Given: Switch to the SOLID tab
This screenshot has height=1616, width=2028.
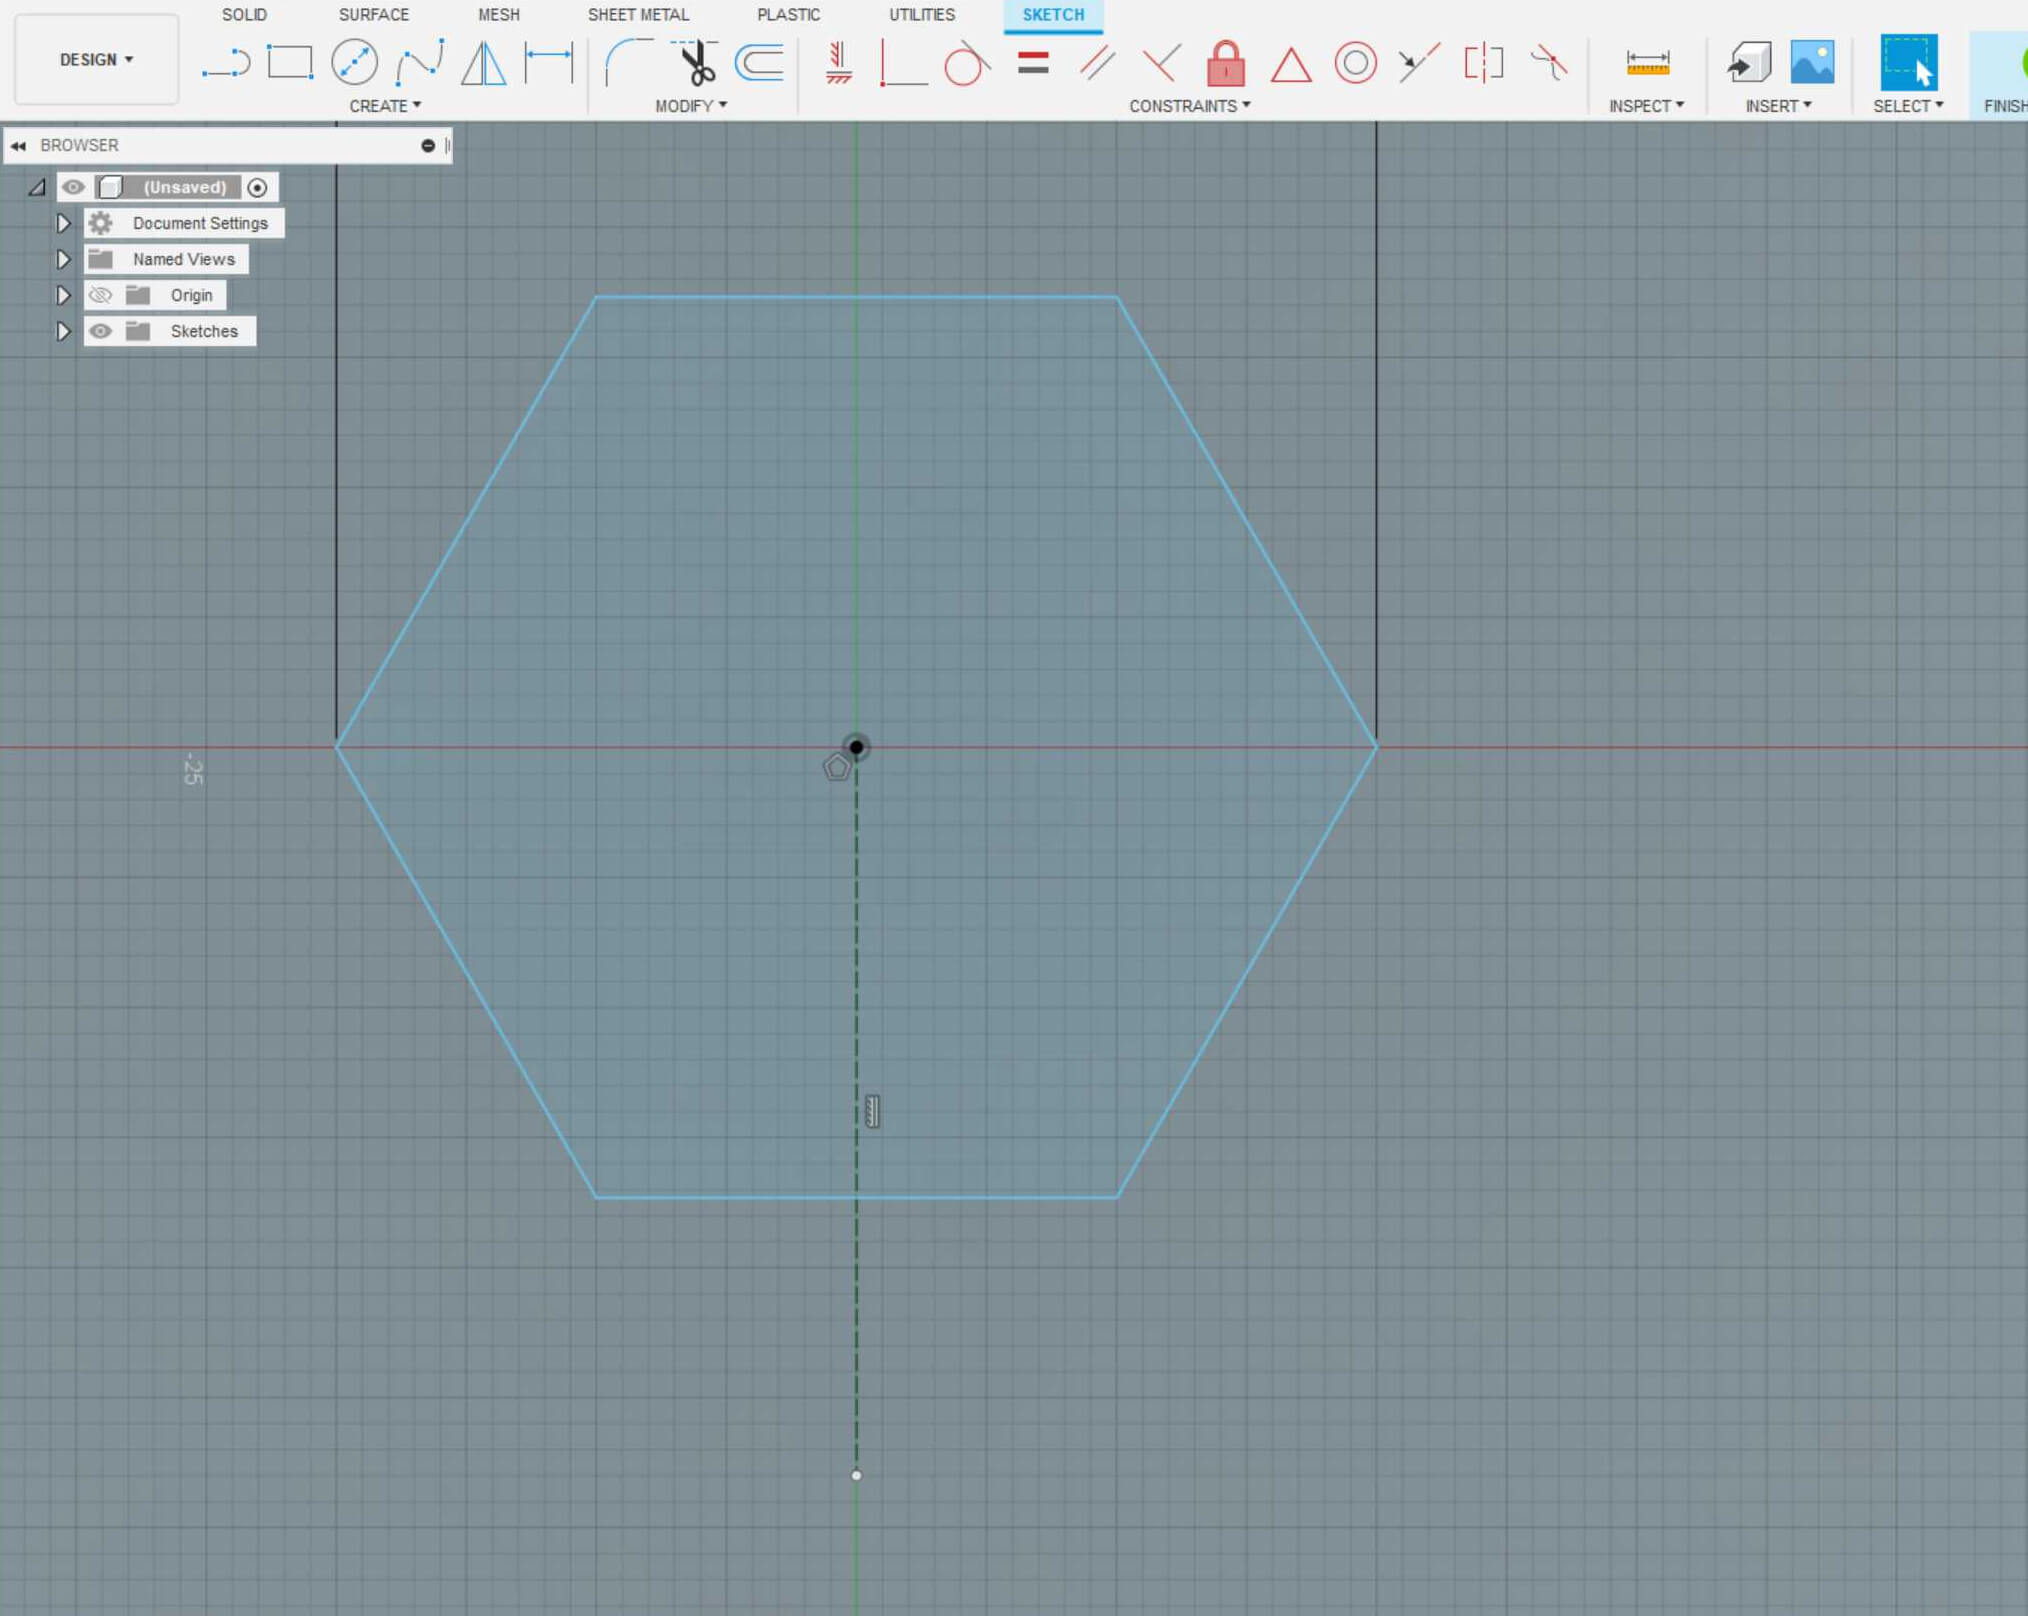Looking at the screenshot, I should click(x=244, y=15).
